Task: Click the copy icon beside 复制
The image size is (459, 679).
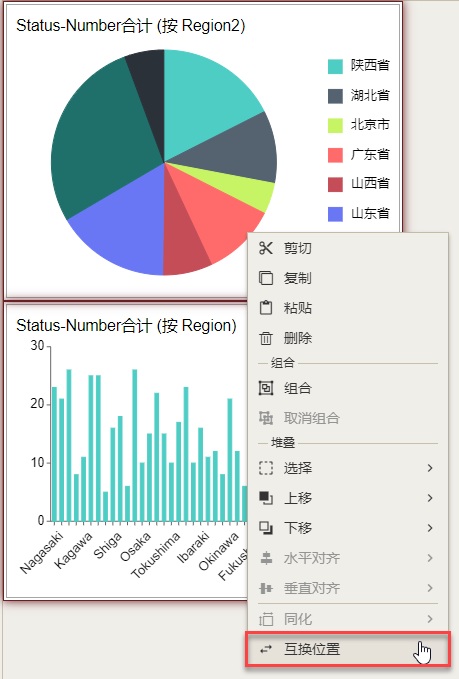Action: pyautogui.click(x=265, y=278)
